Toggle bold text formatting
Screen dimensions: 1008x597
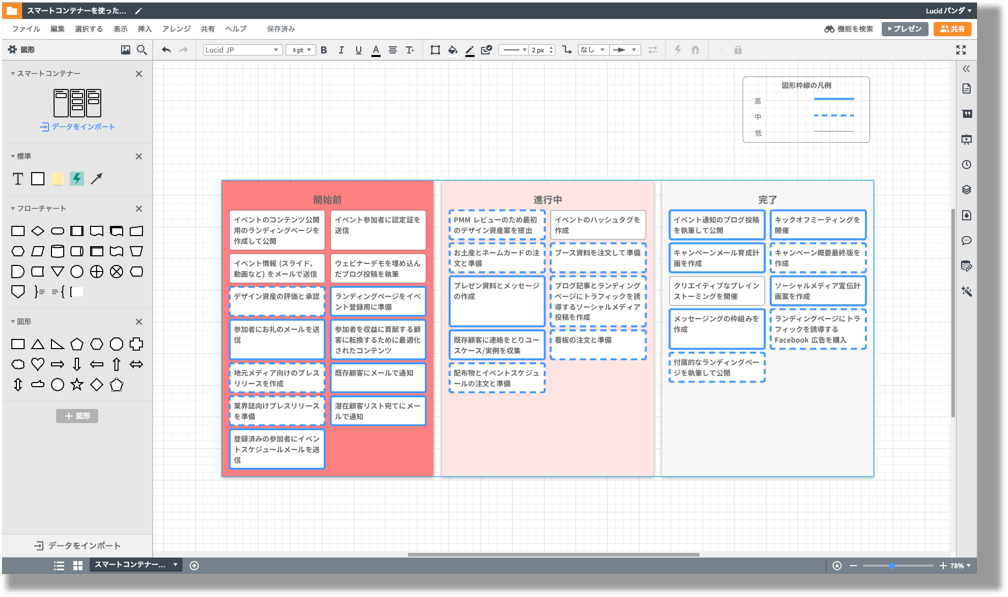point(324,49)
